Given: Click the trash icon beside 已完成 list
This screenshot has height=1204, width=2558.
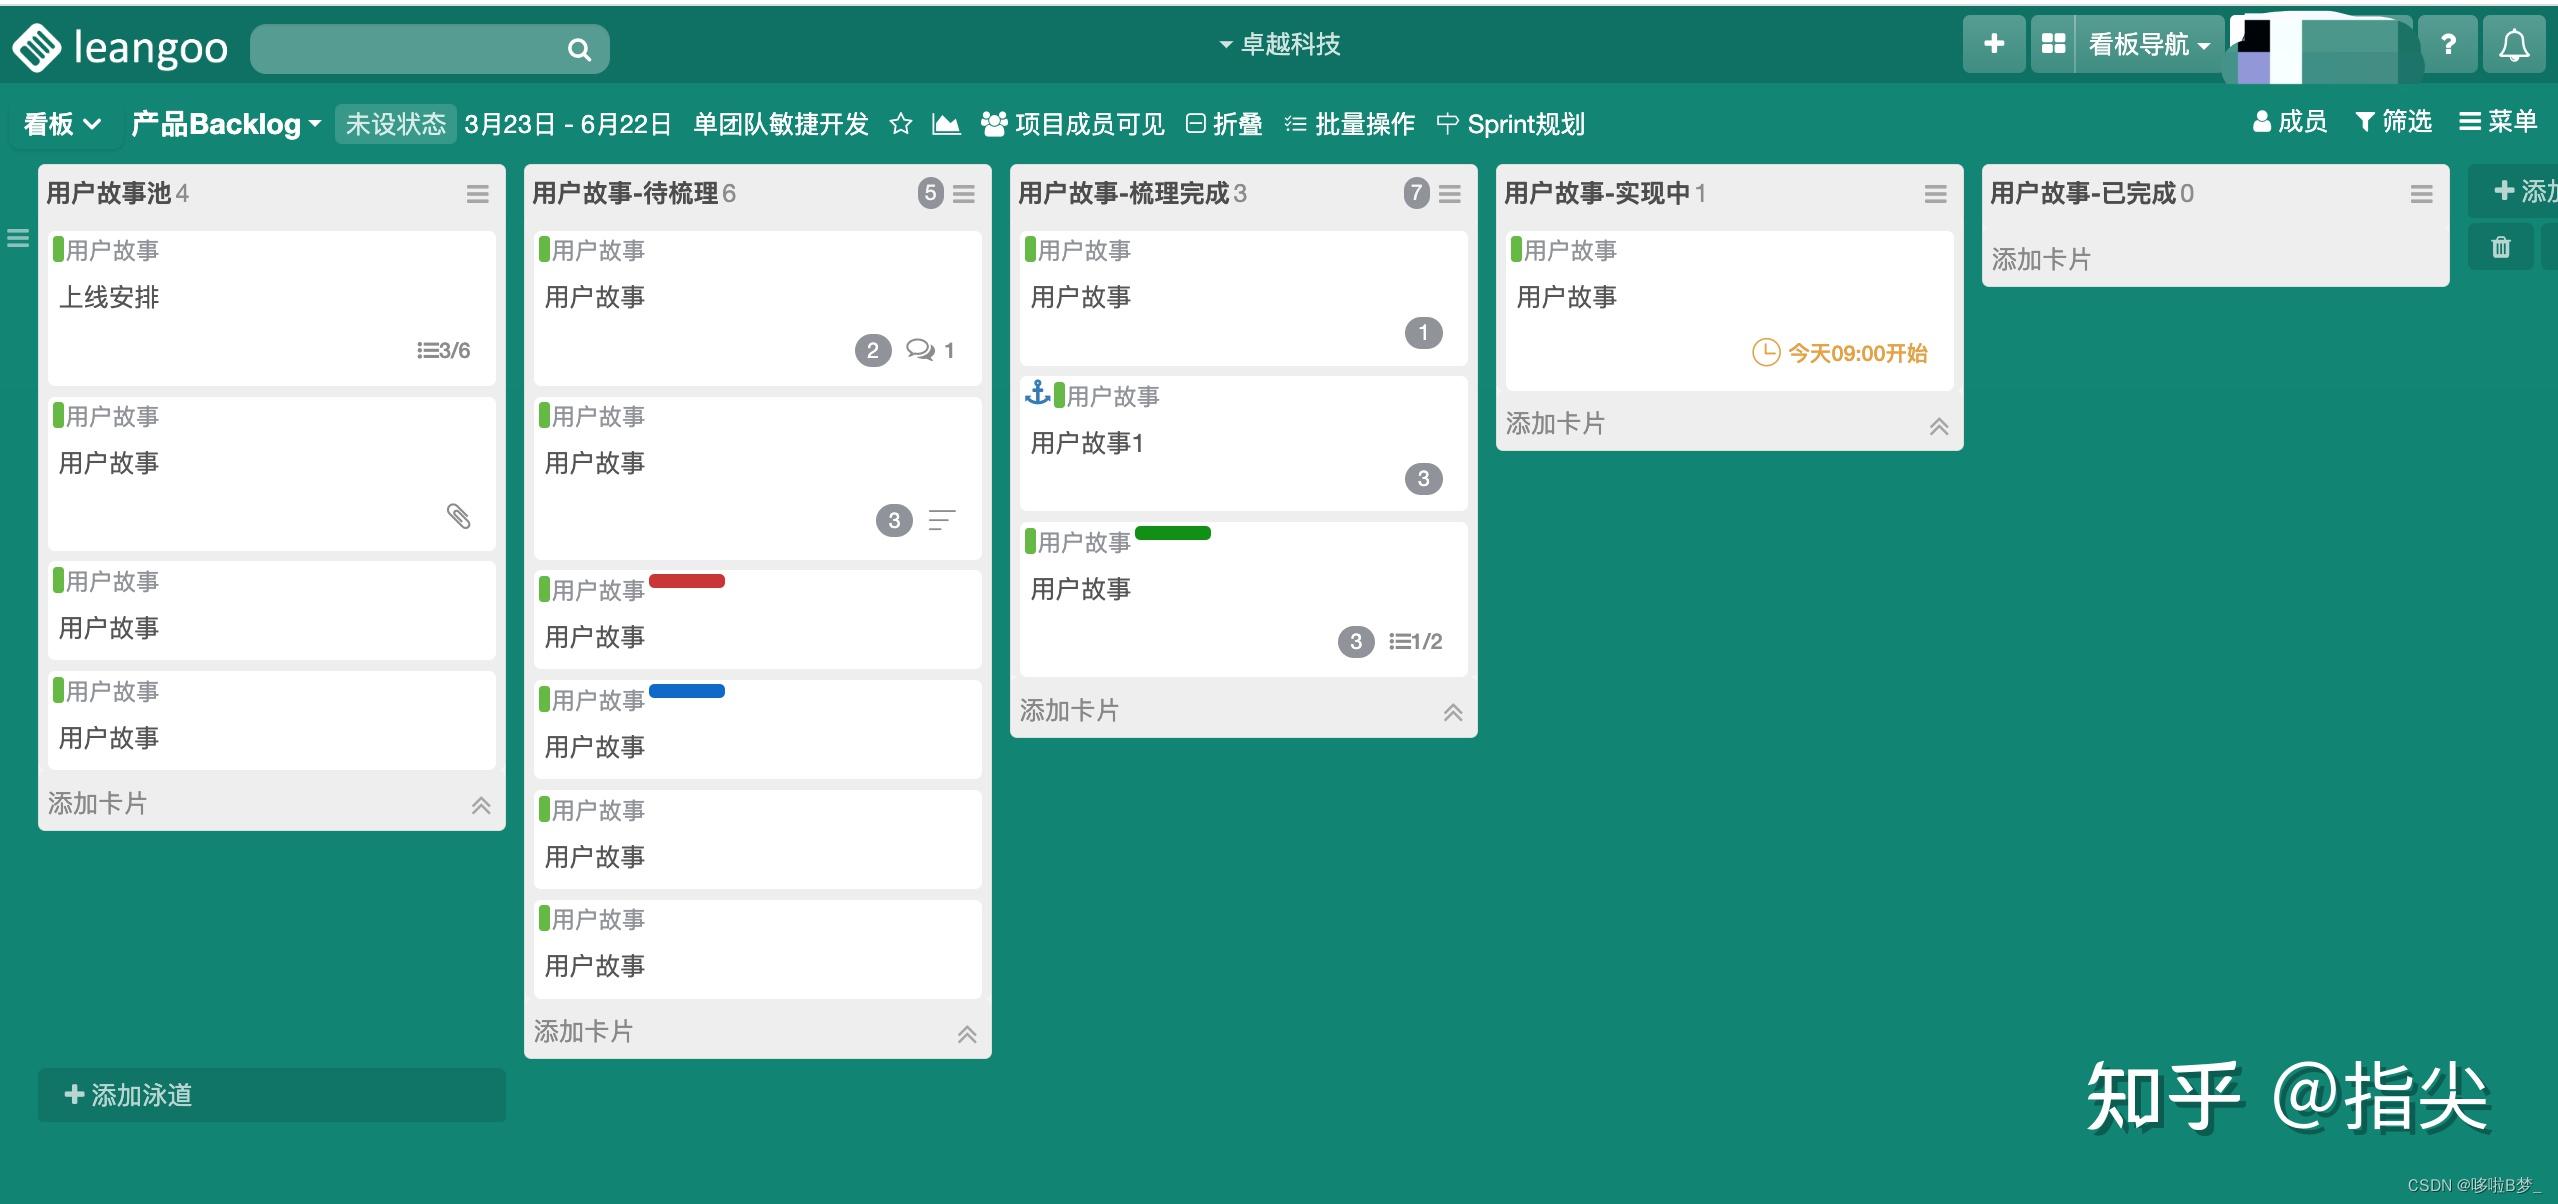Looking at the screenshot, I should tap(2502, 246).
